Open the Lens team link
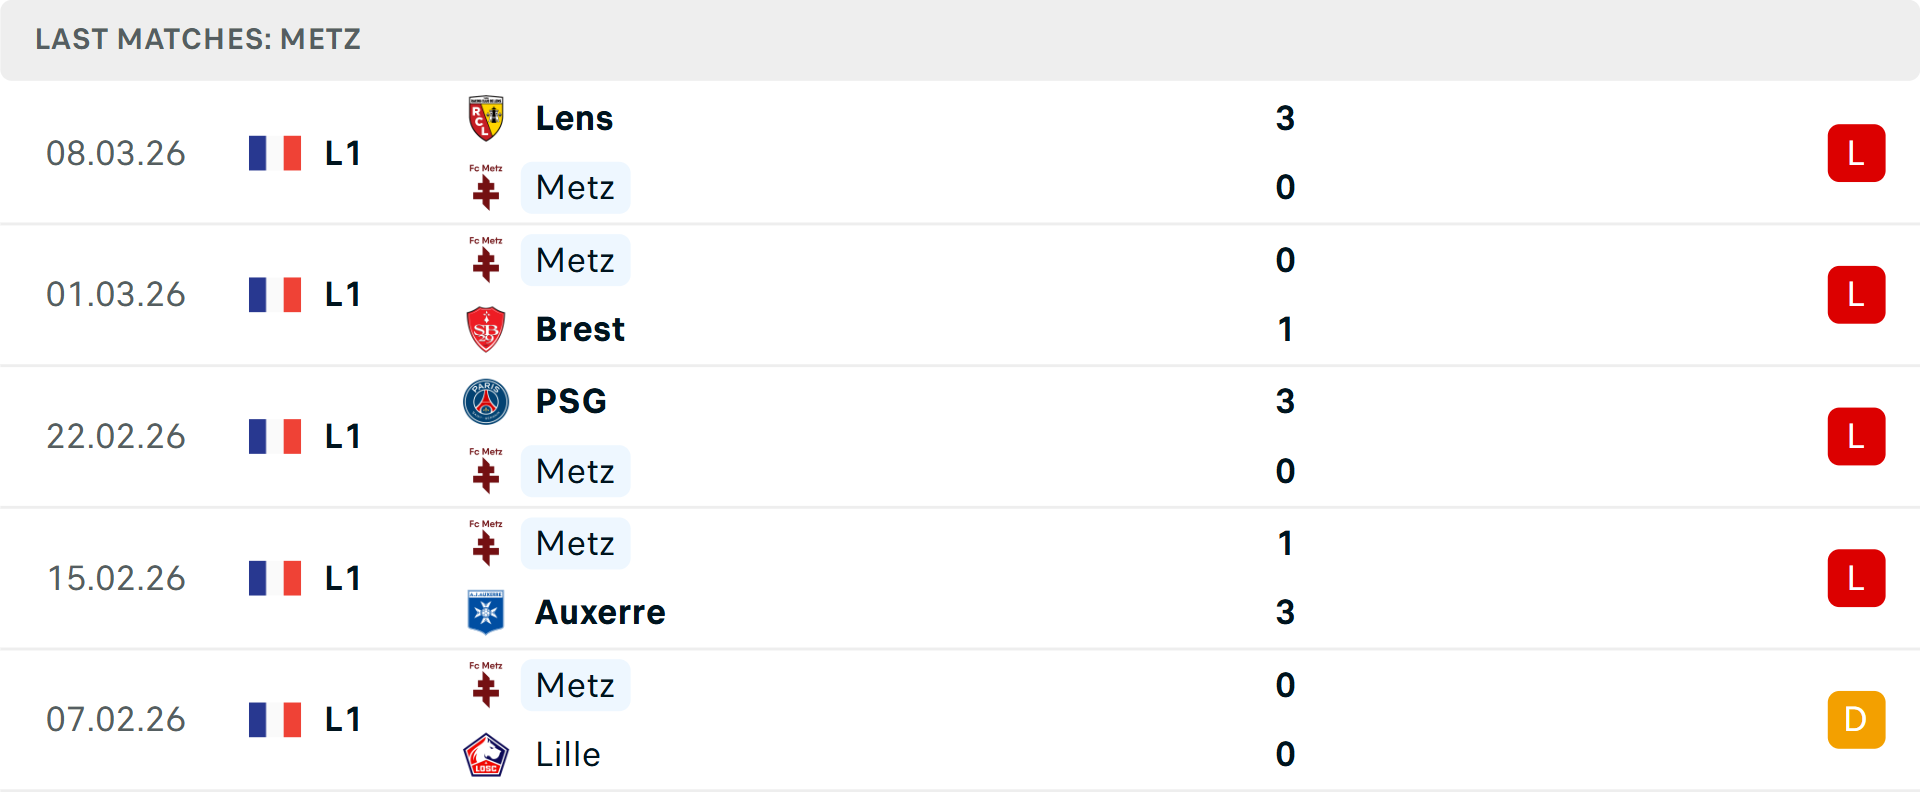This screenshot has width=1920, height=792. point(574,118)
